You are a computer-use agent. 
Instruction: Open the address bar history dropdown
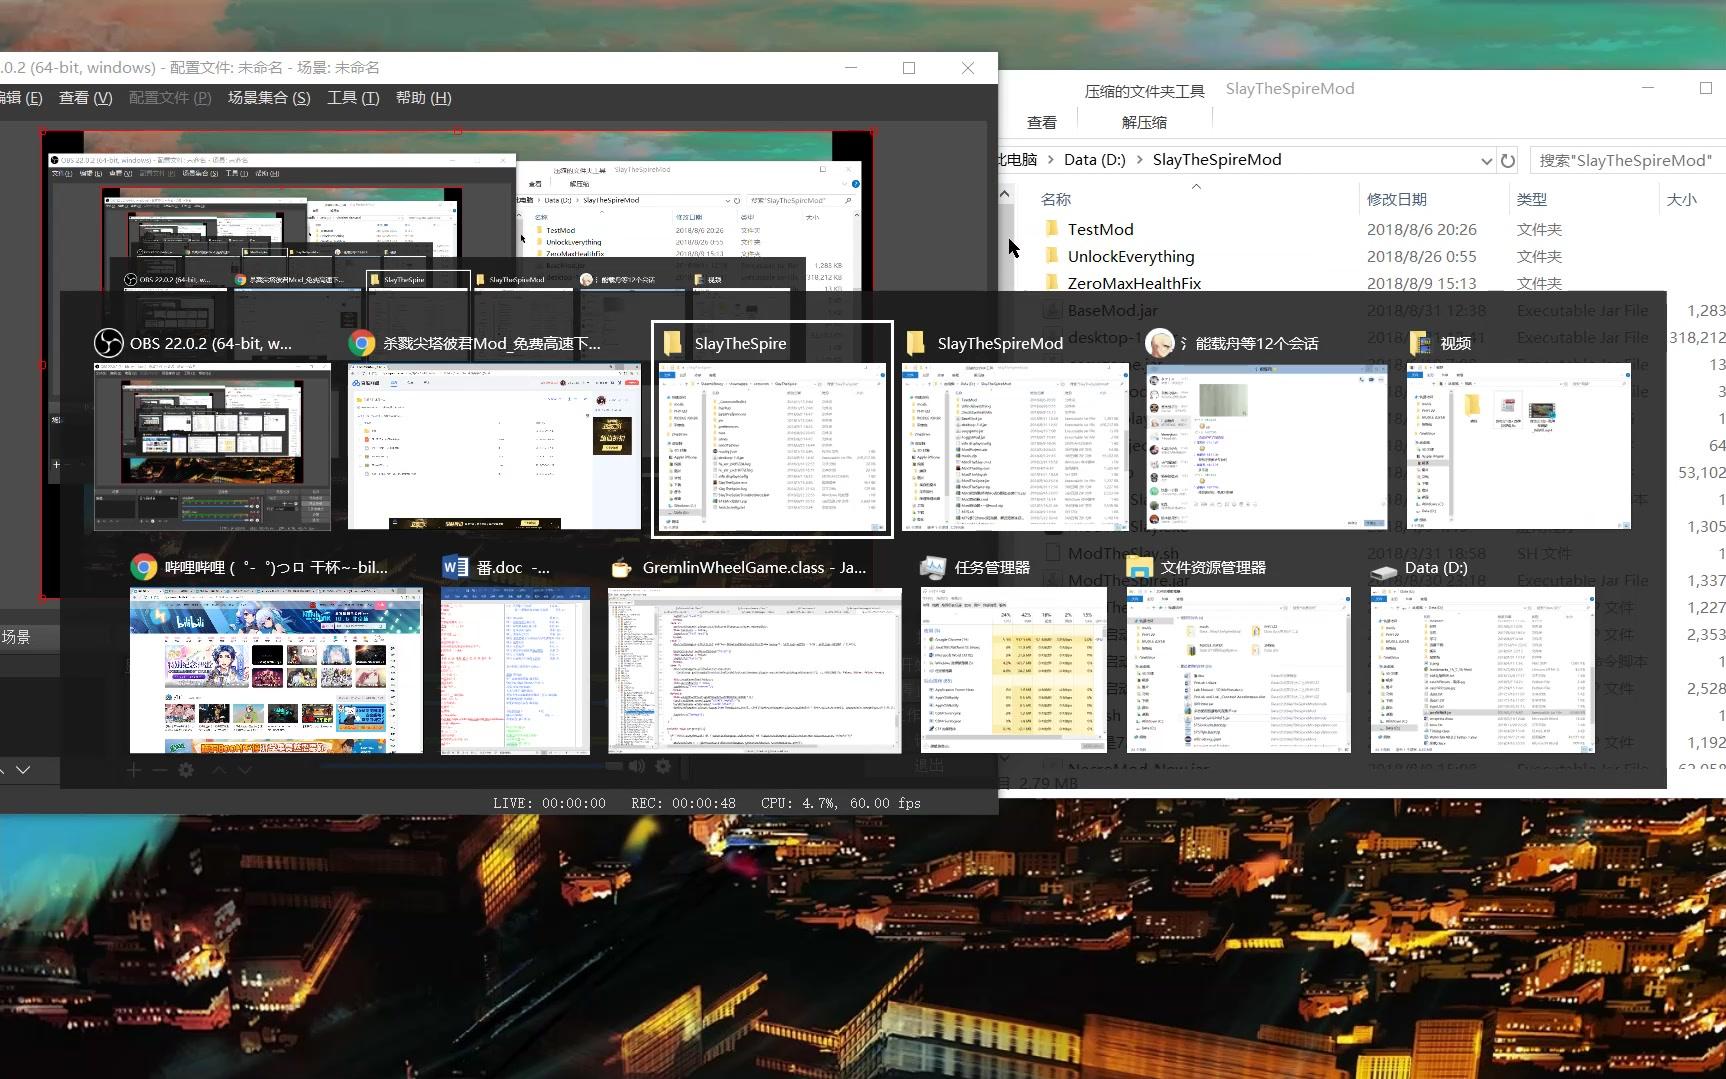[1486, 160]
